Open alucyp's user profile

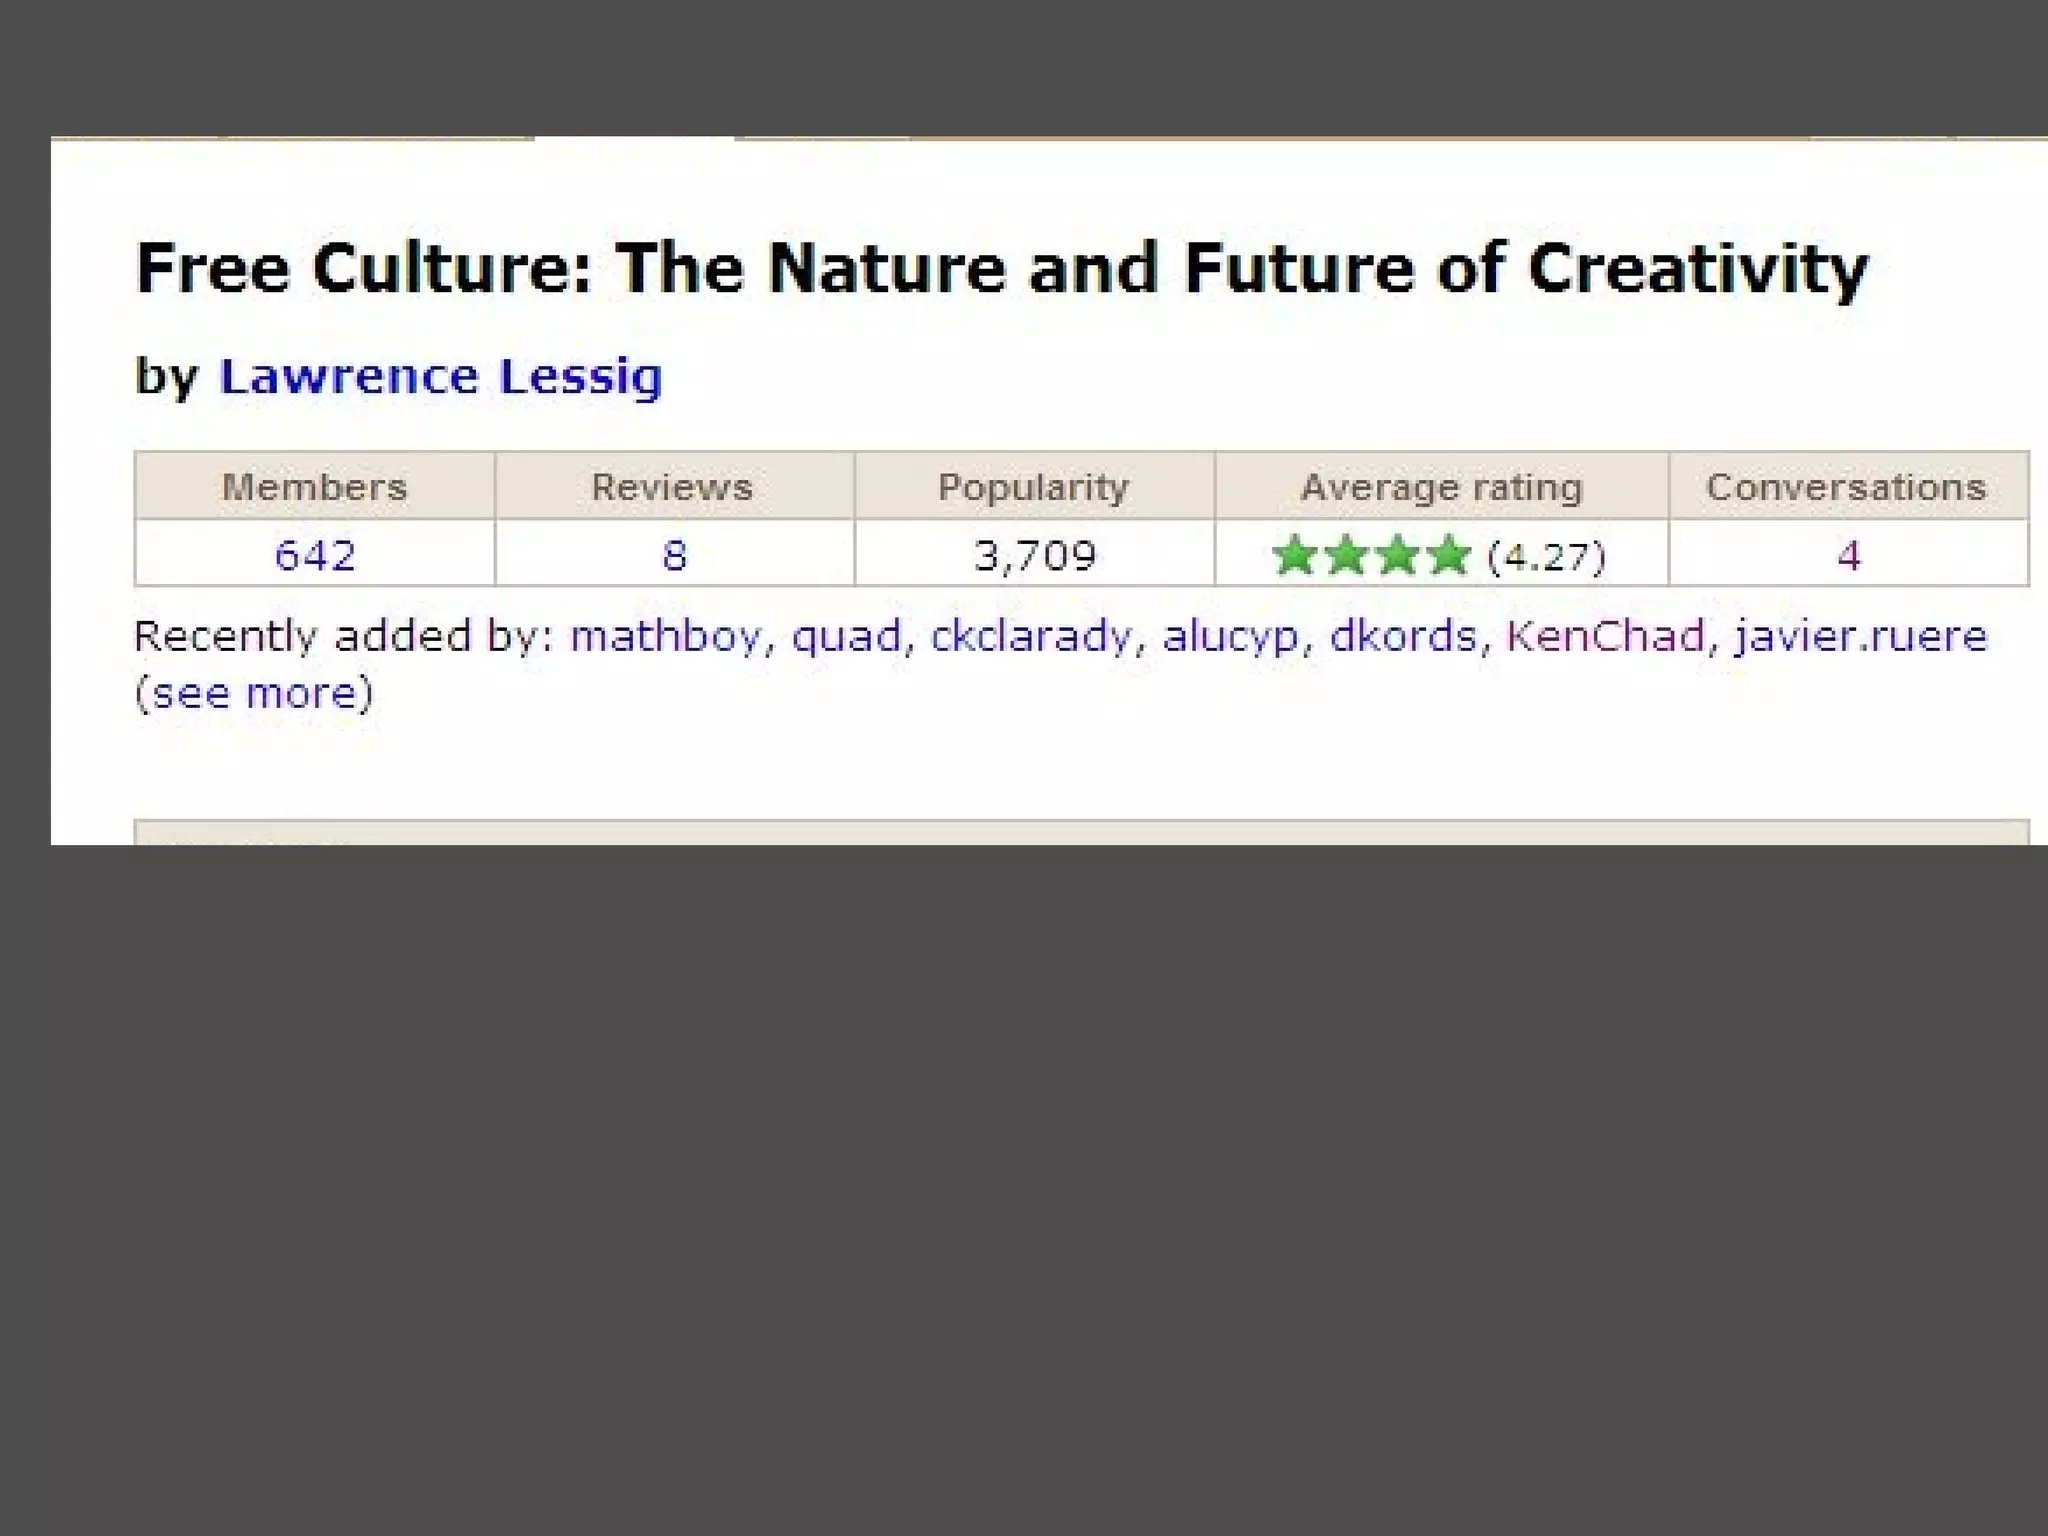pos(1230,637)
